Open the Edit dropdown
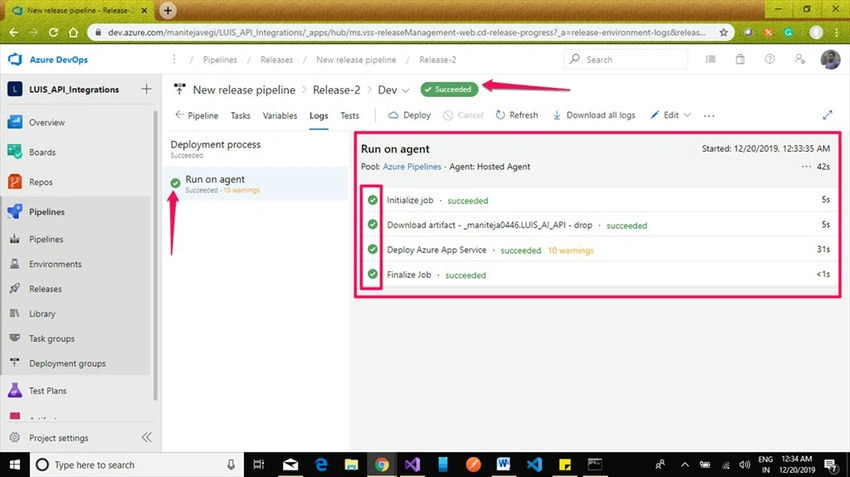Screen dimensions: 850x477 pyautogui.click(x=671, y=115)
